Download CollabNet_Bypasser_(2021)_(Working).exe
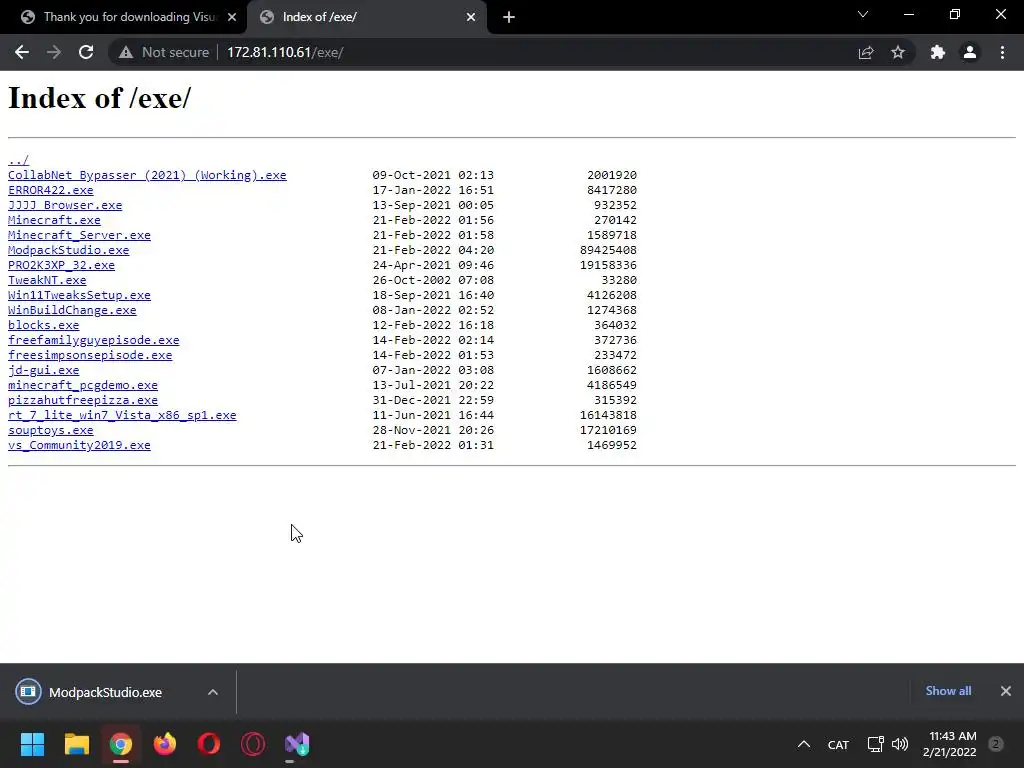Screen dimensions: 1024x768 click(x=147, y=175)
